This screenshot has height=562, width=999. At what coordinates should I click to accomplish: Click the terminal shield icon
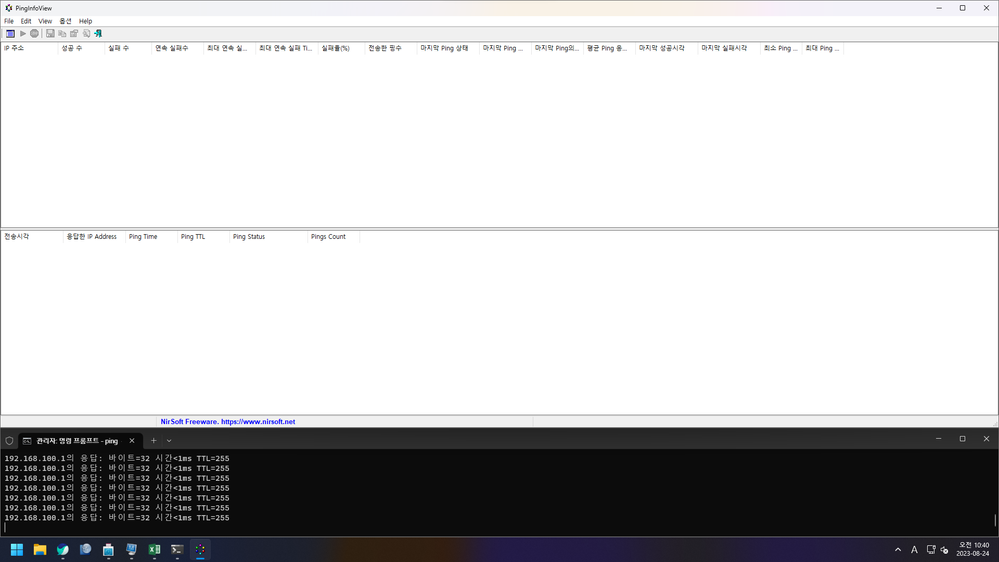tap(10, 441)
